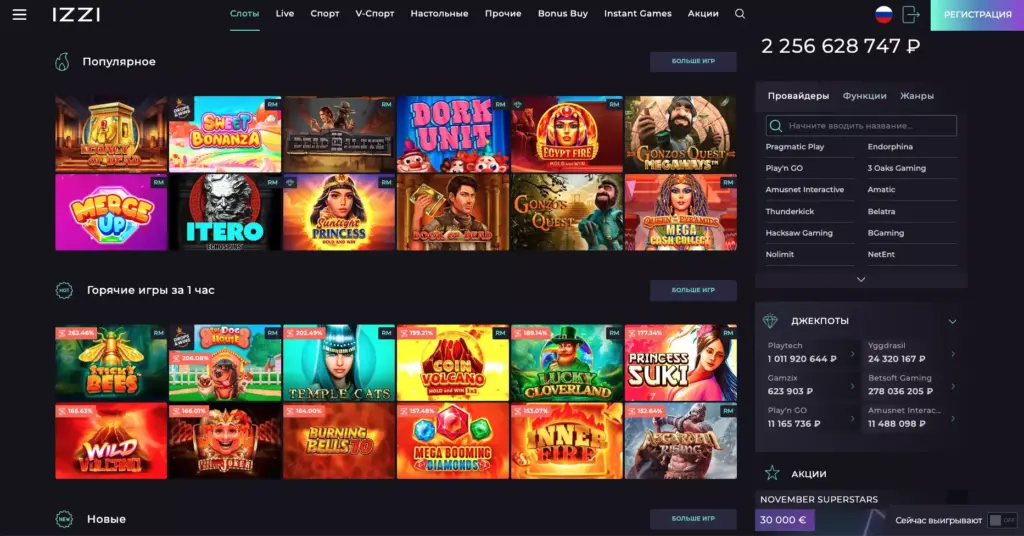Click the flame icon beside Популярное

tap(63, 62)
